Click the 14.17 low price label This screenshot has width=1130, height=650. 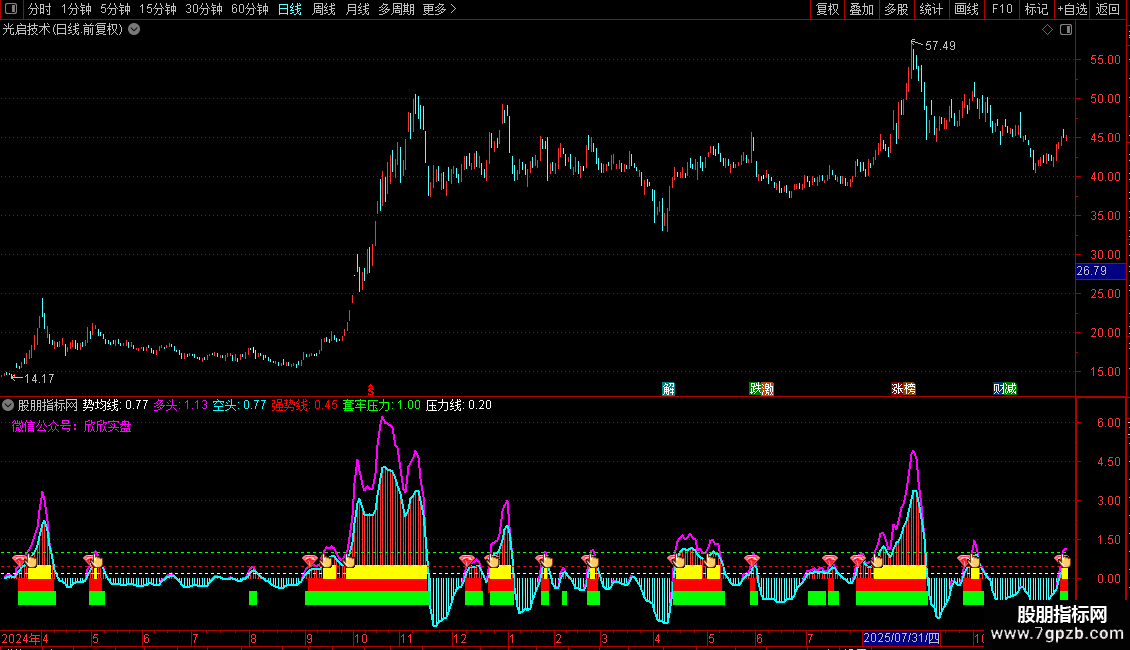(x=39, y=378)
